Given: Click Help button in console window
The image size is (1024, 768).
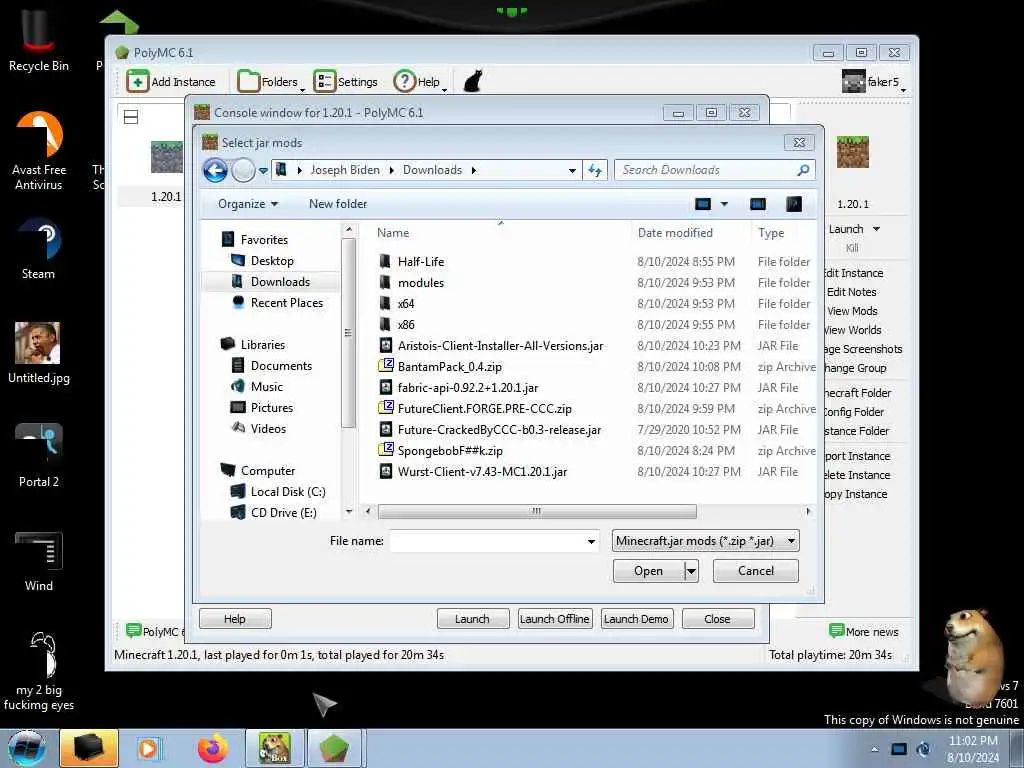Looking at the screenshot, I should (x=234, y=618).
